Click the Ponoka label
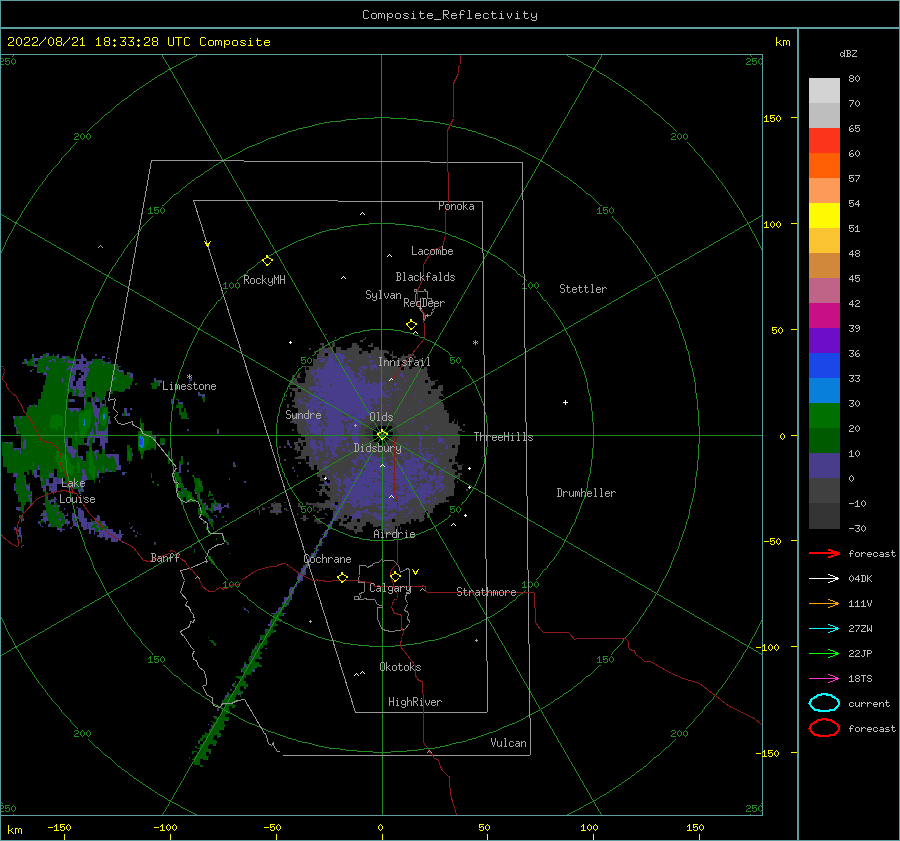 pos(456,206)
